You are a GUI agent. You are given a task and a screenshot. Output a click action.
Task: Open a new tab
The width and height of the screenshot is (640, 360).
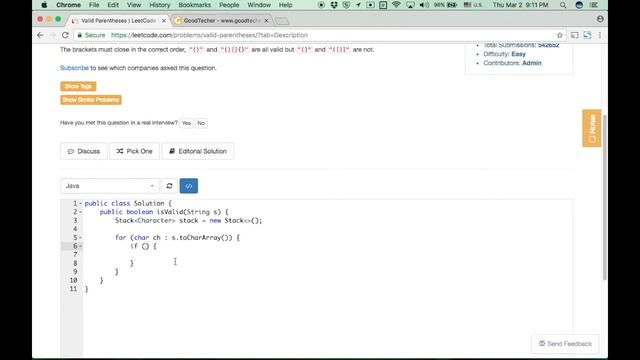[x=282, y=20]
